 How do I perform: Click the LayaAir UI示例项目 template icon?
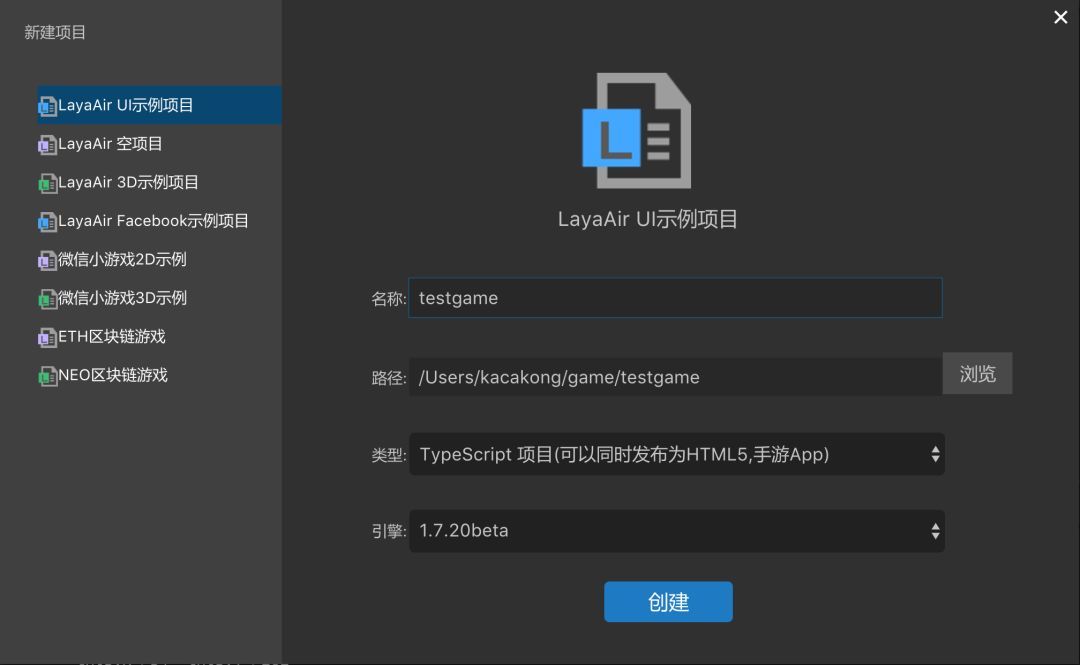coord(47,105)
